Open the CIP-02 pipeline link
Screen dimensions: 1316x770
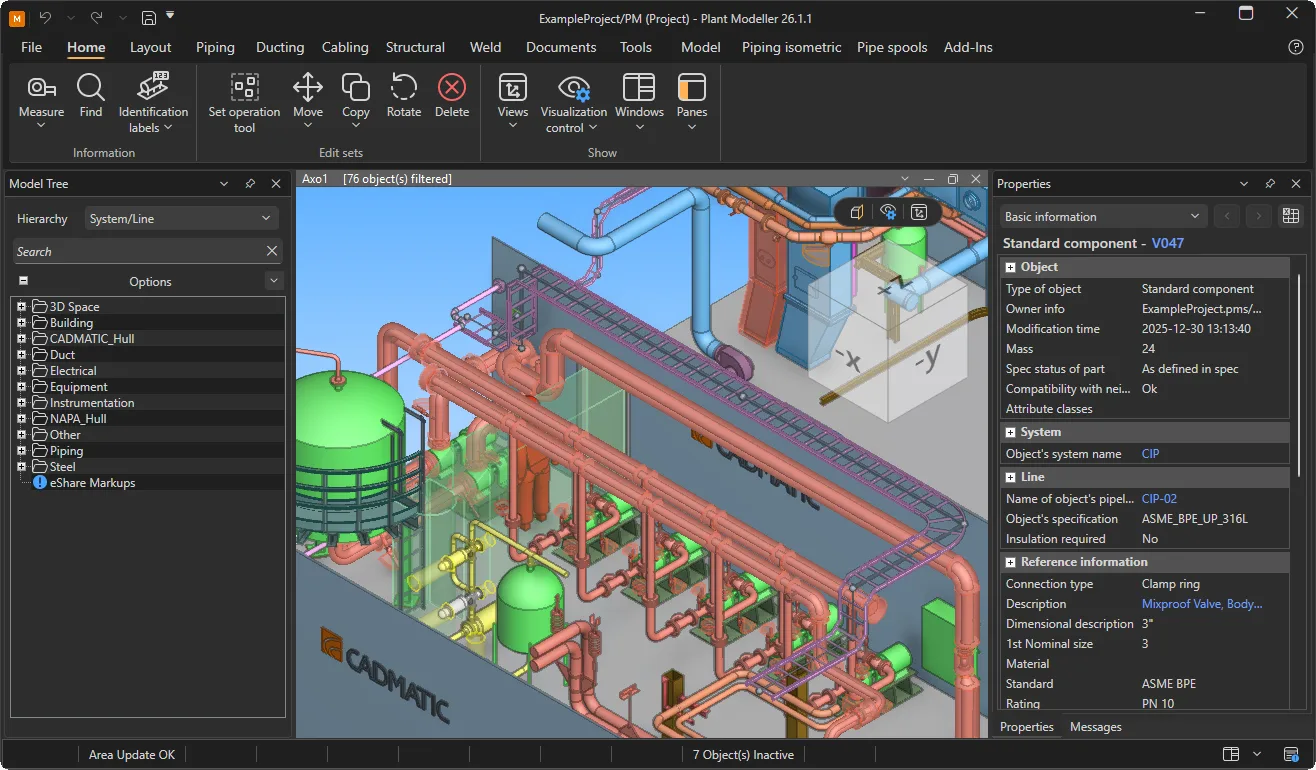pyautogui.click(x=1159, y=499)
